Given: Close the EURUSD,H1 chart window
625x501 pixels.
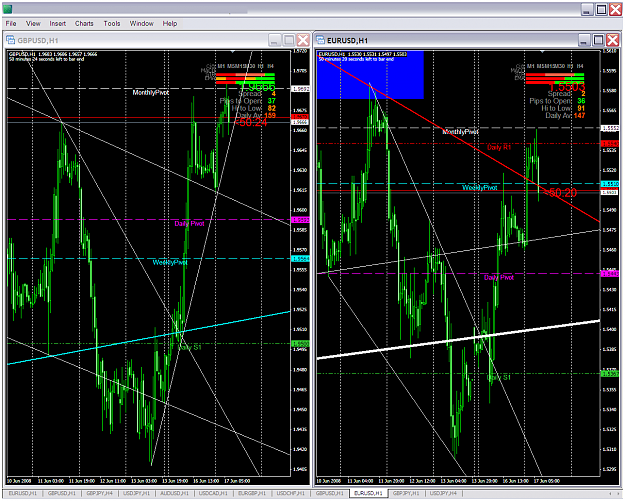Looking at the screenshot, I should tap(613, 40).
